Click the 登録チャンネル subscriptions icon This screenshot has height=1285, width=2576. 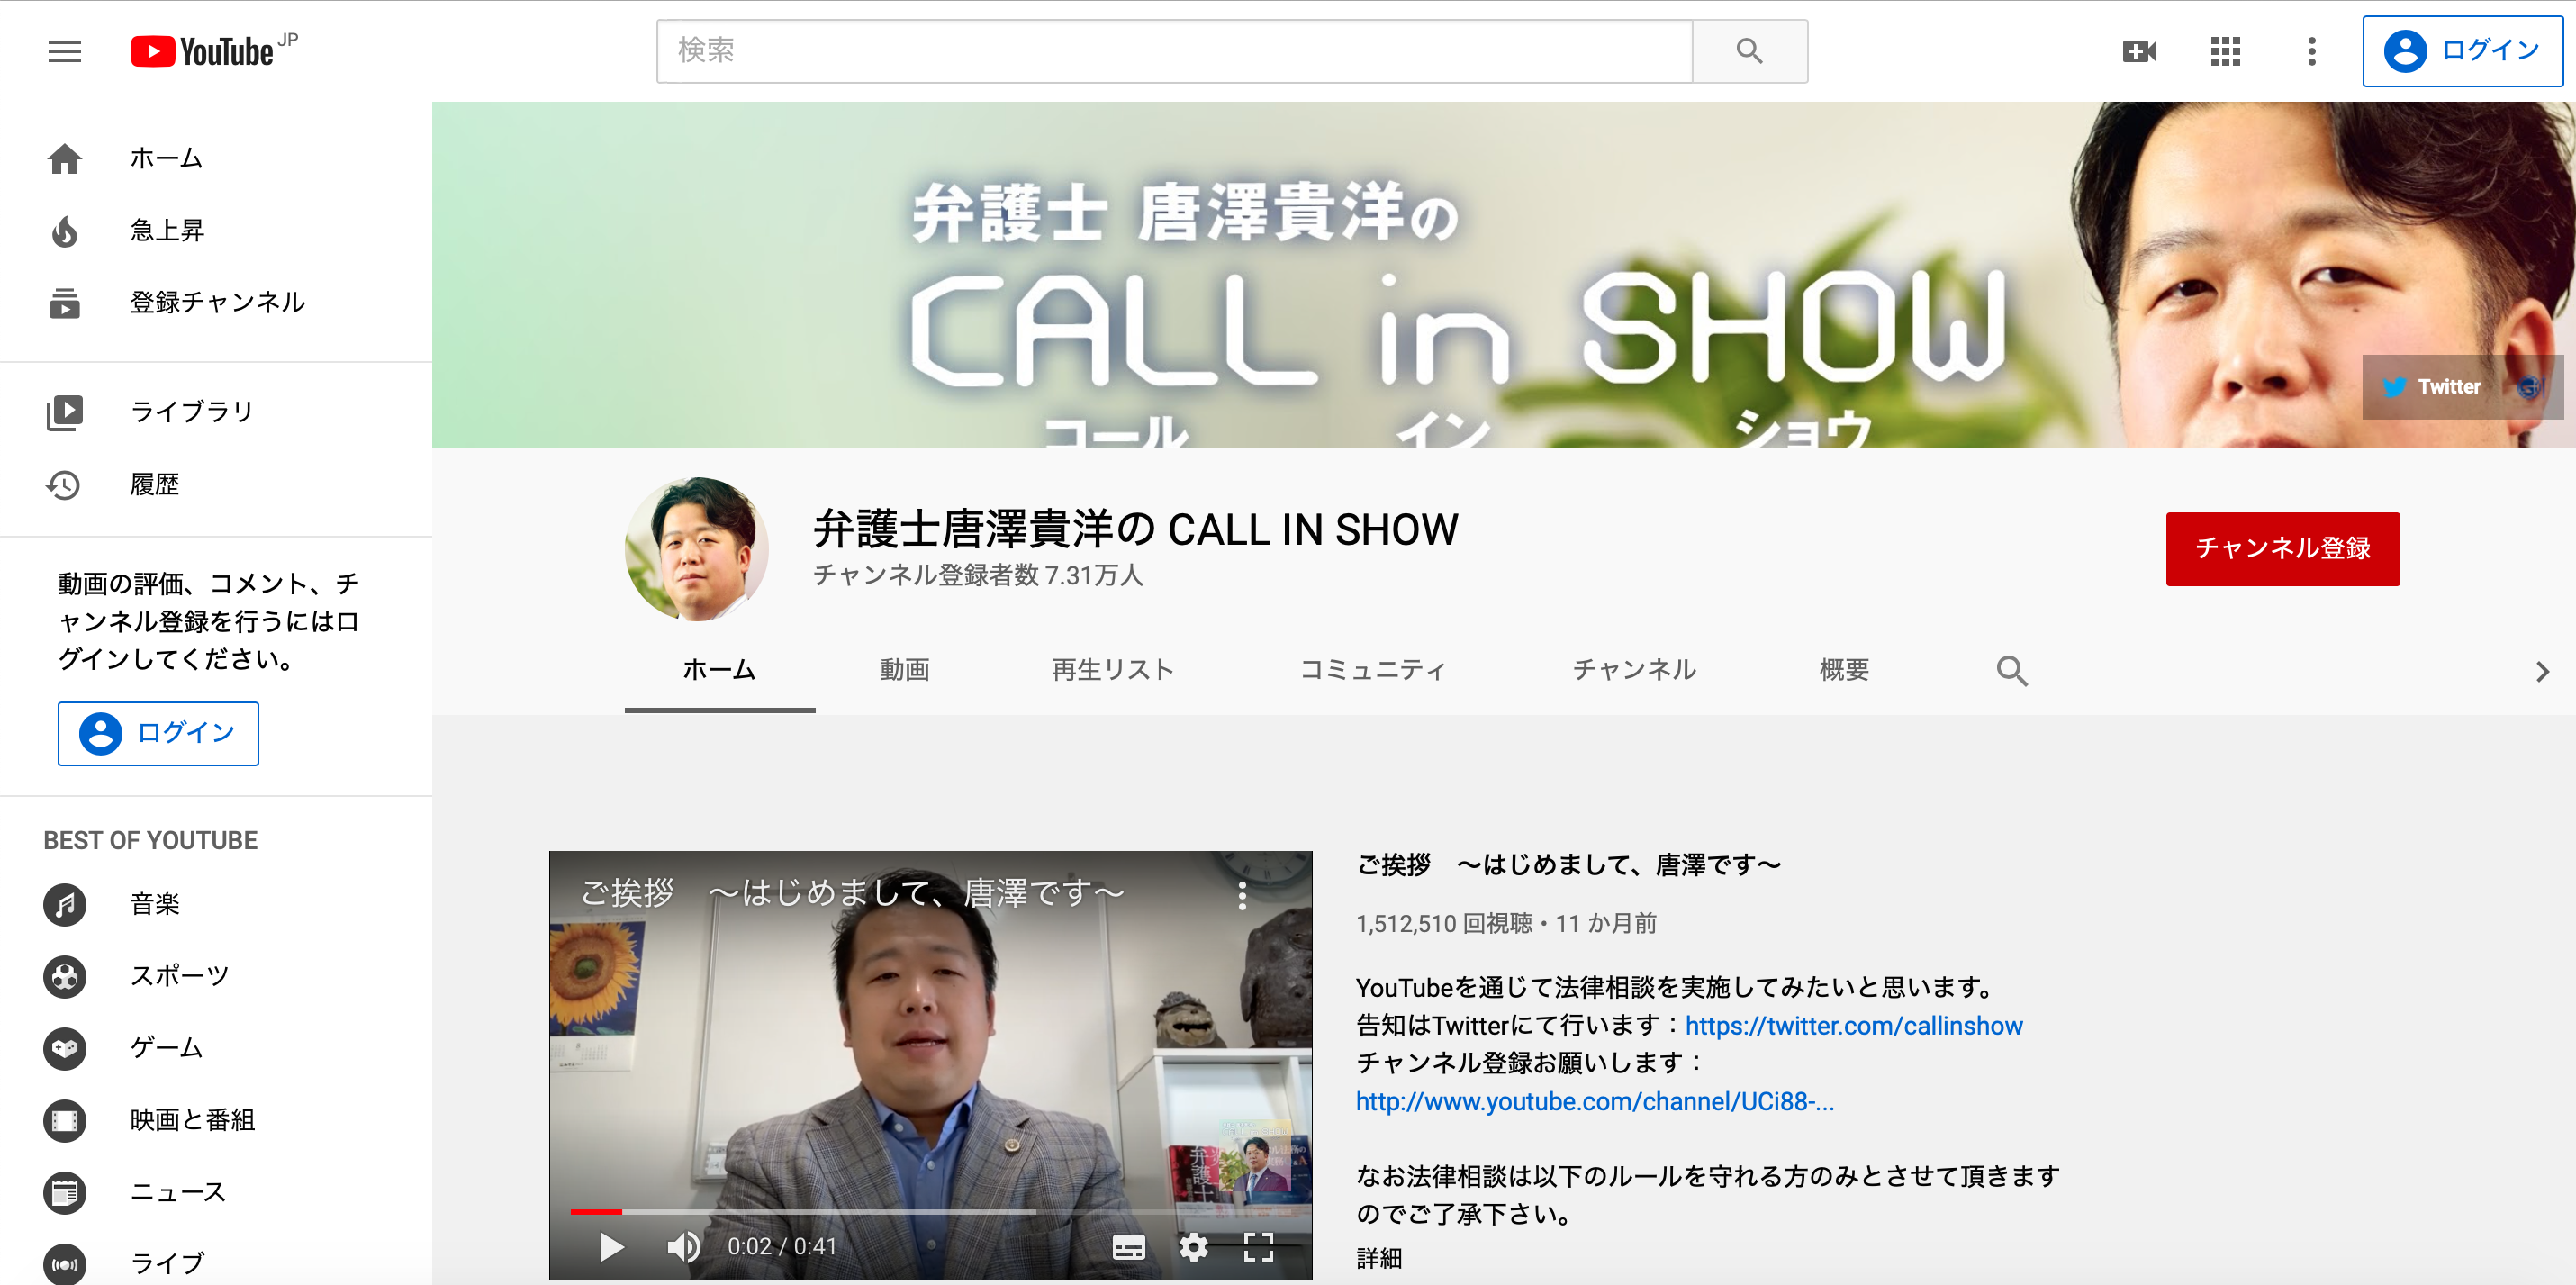coord(65,303)
